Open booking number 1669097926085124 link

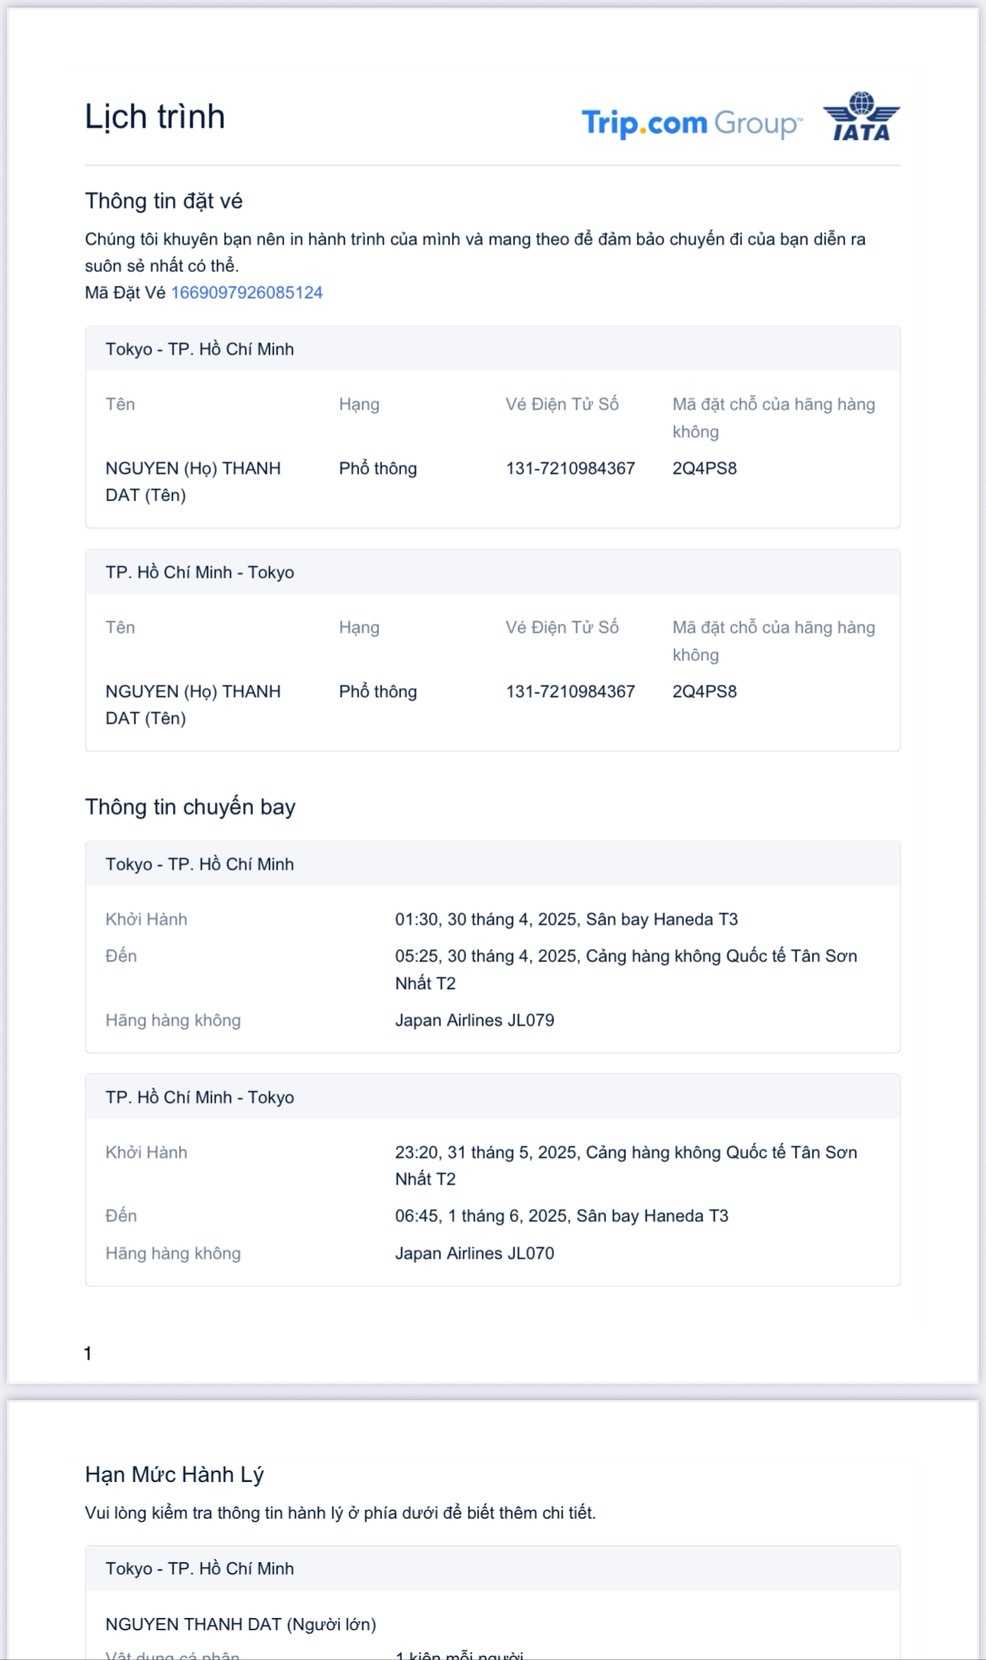coord(246,293)
